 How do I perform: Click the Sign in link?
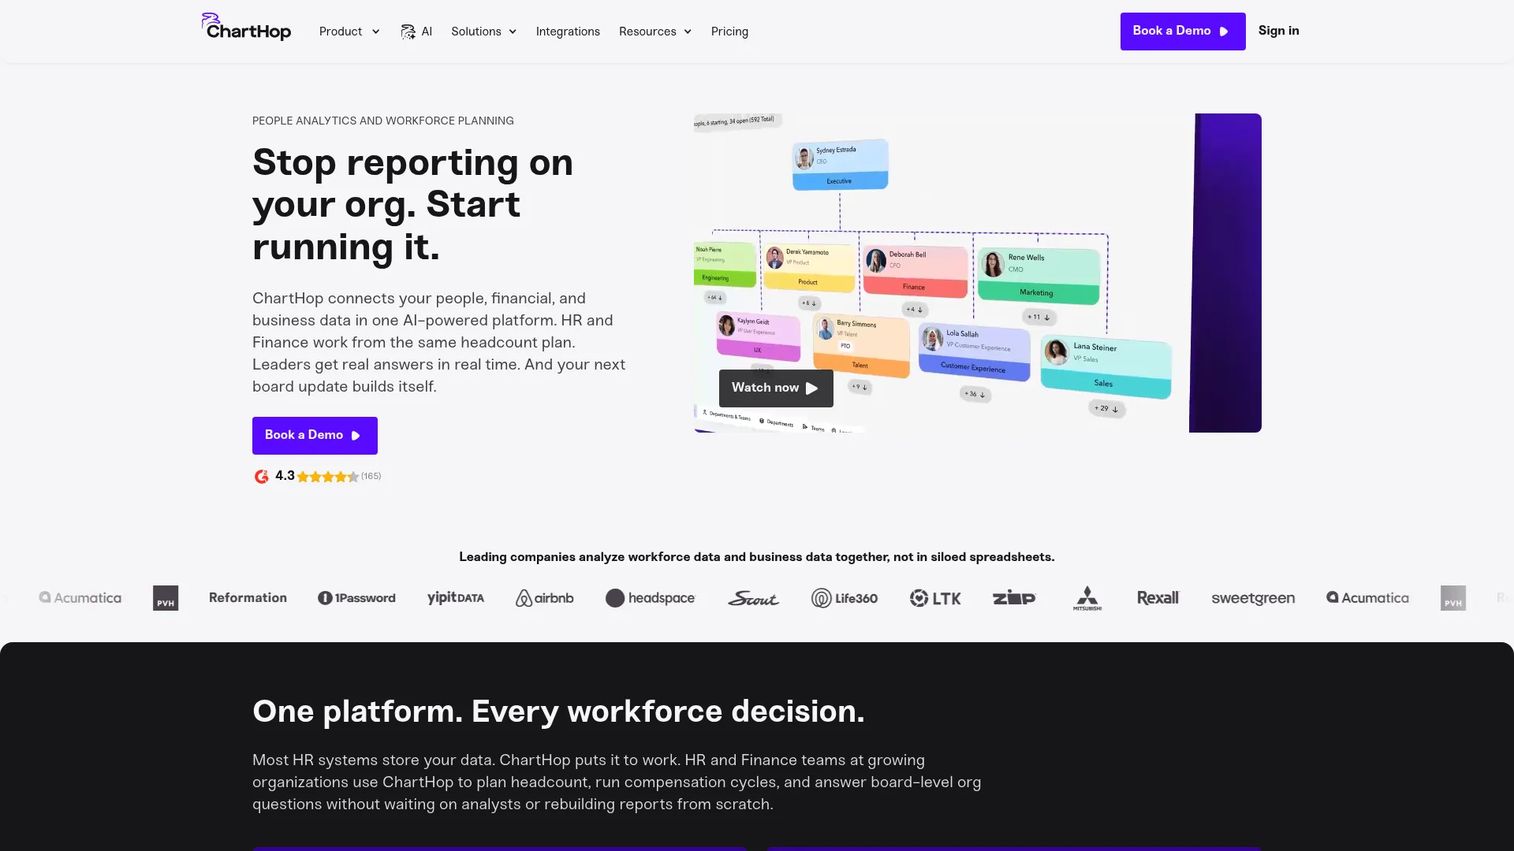pos(1279,31)
